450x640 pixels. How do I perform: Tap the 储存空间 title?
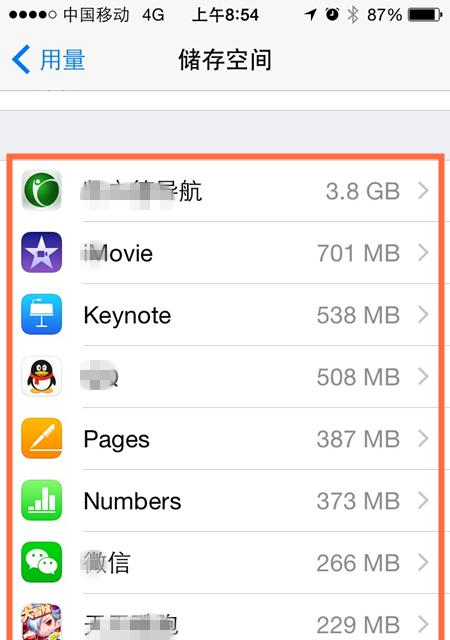click(225, 60)
